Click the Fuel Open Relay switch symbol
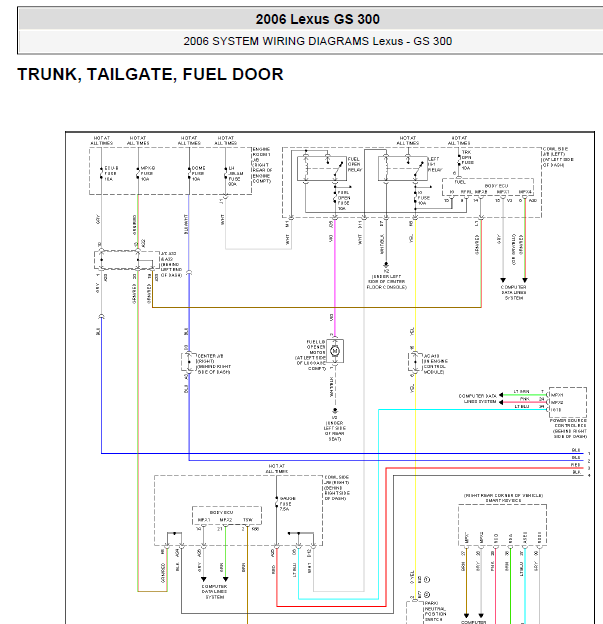603x624 pixels. pyautogui.click(x=322, y=168)
